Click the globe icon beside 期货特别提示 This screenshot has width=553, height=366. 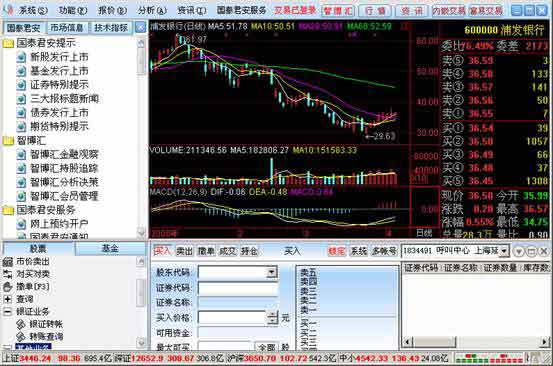tap(21, 127)
